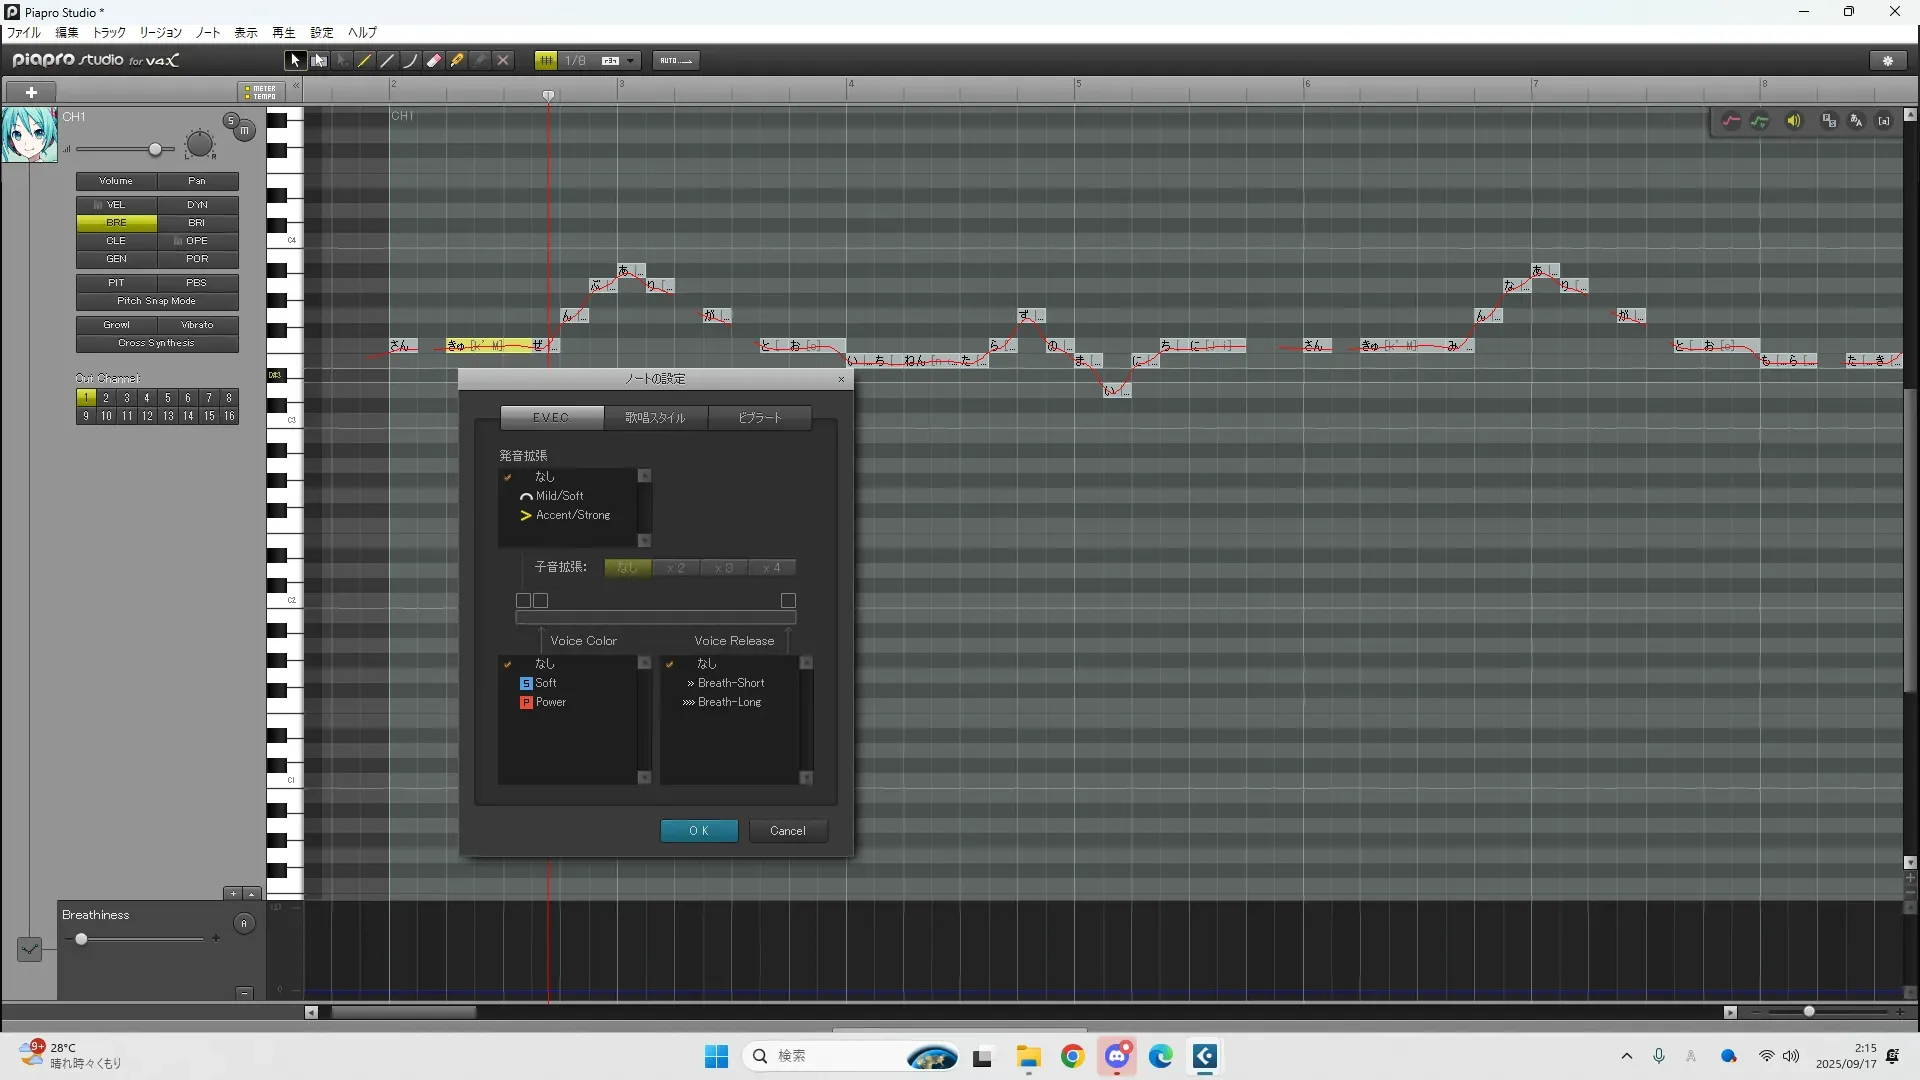Toggle the speaker note preview icon
Image resolution: width=1920 pixels, height=1080 pixels.
pos(1794,121)
